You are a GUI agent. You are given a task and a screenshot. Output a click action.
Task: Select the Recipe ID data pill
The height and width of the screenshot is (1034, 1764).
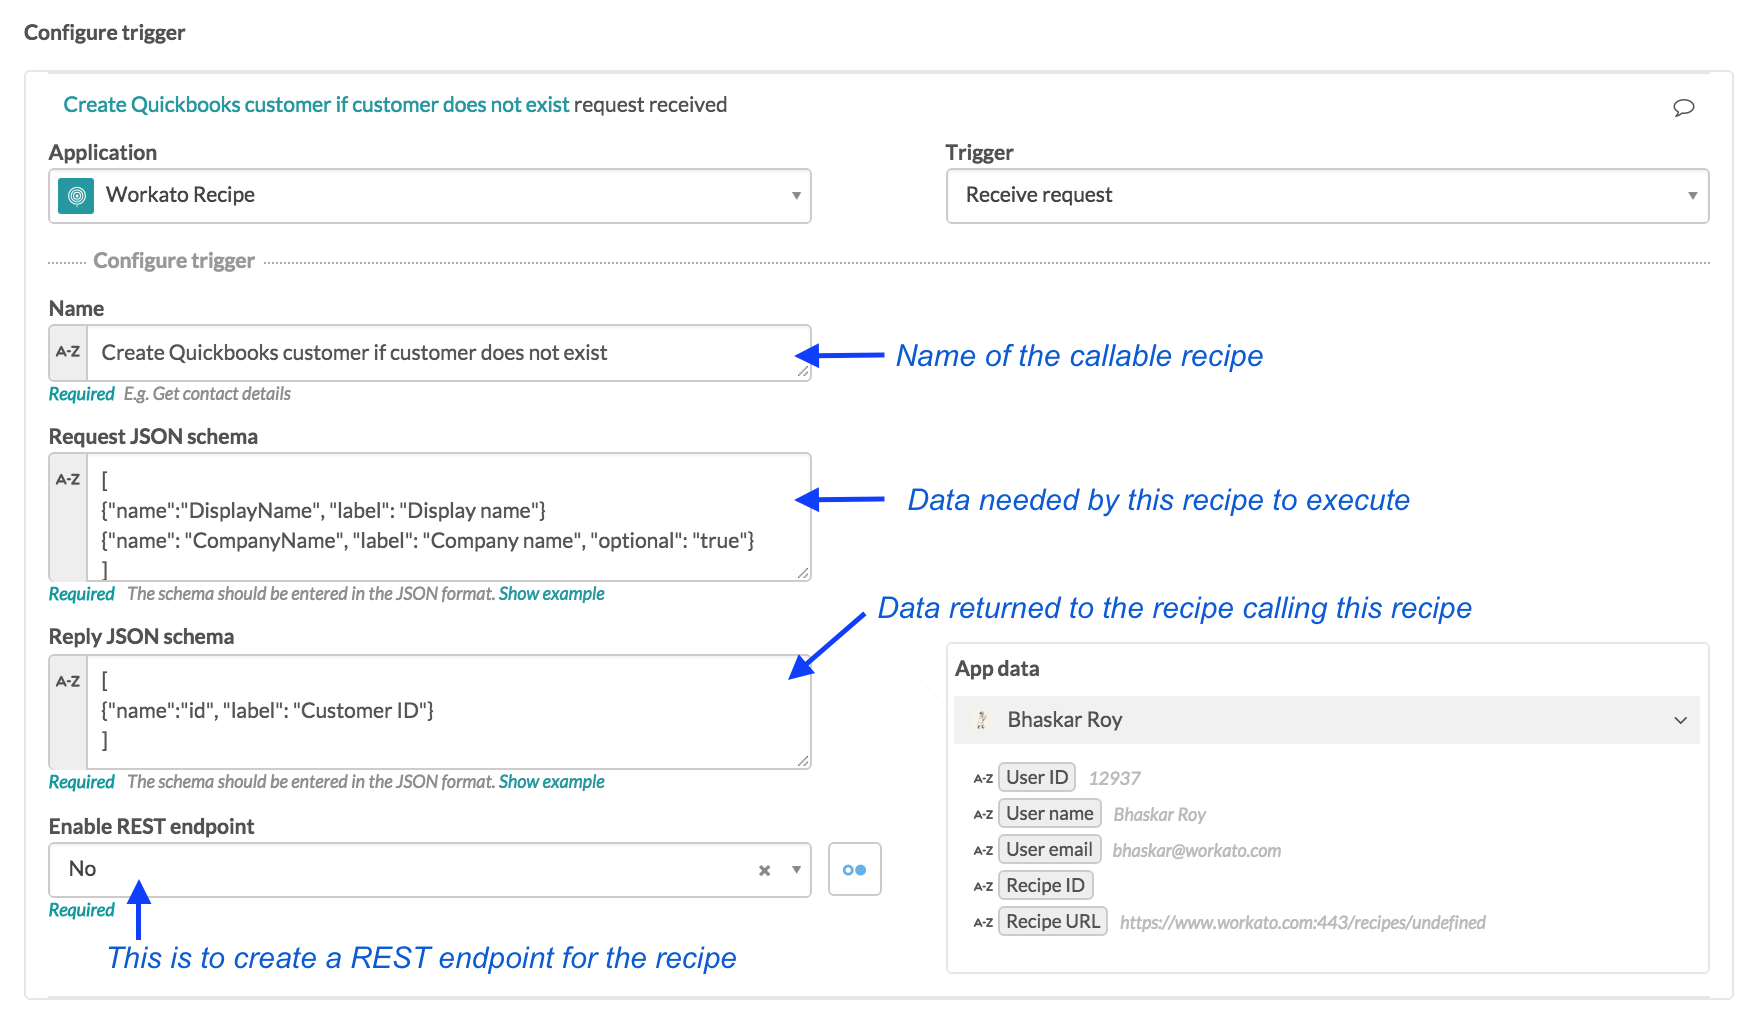coord(1045,885)
